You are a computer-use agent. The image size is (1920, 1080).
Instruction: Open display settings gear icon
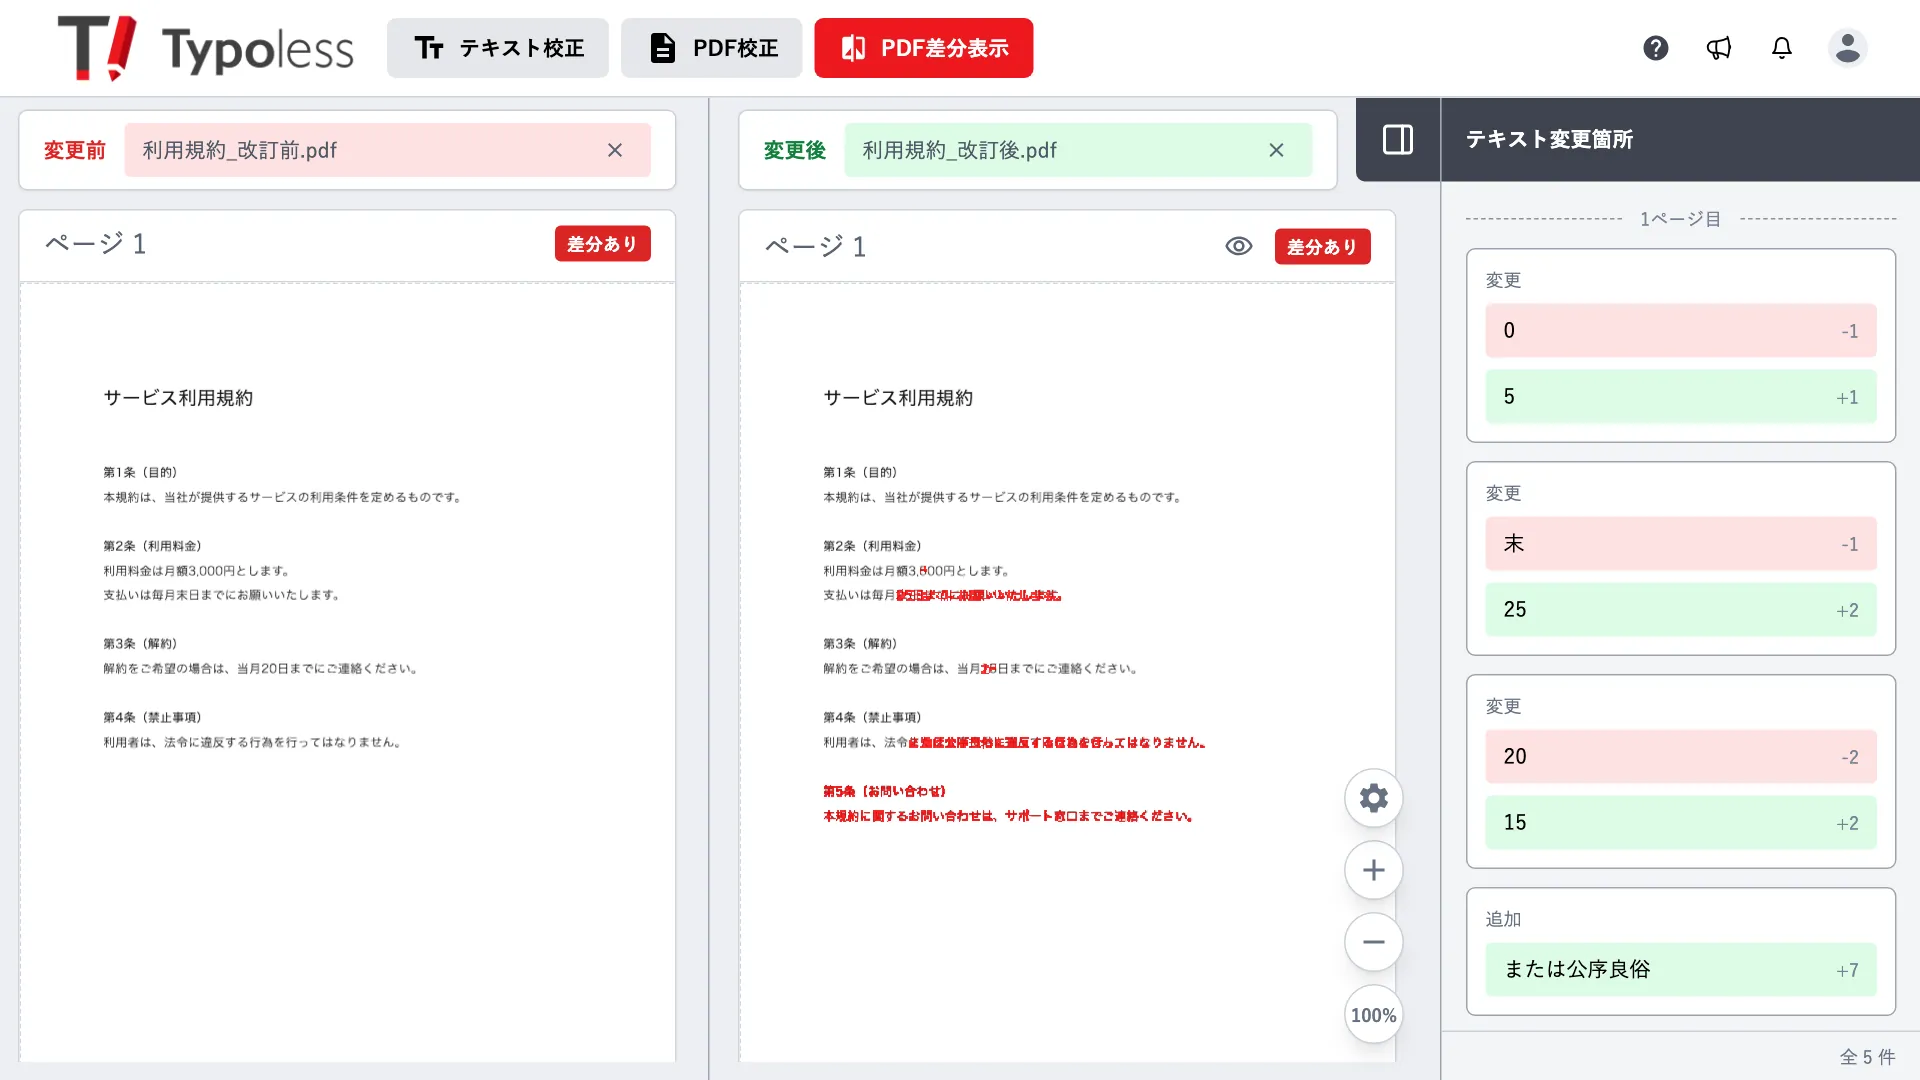point(1374,798)
